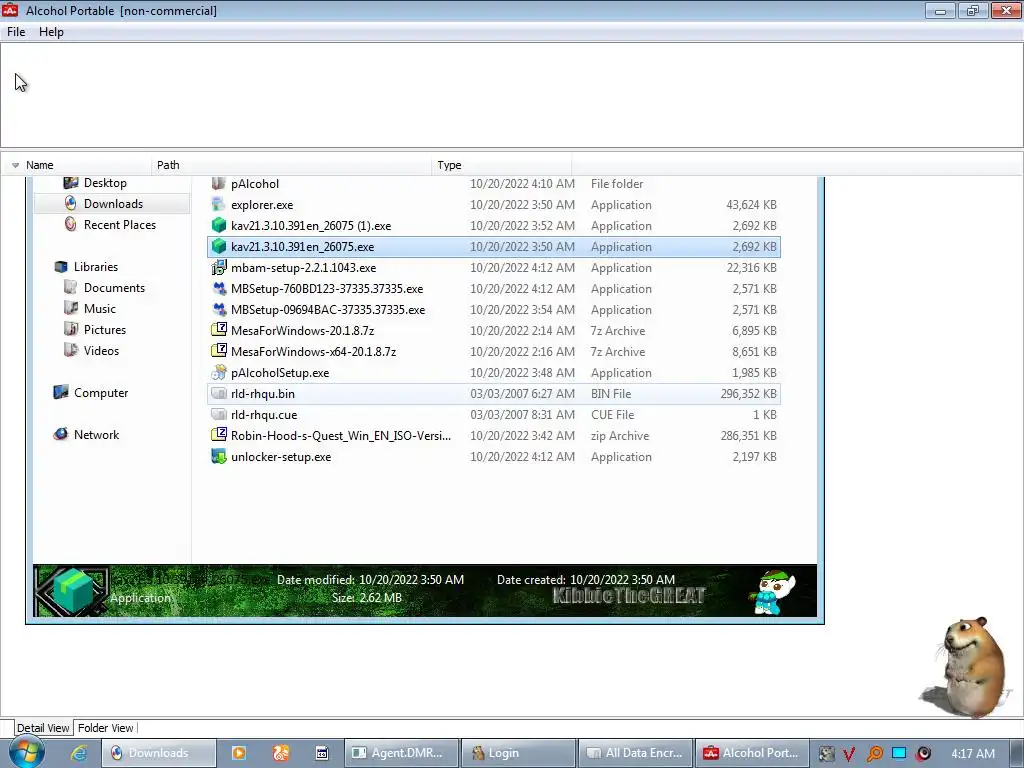The height and width of the screenshot is (768, 1024).
Task: Click the 4:17 AM taskbar clock
Action: [x=973, y=754]
